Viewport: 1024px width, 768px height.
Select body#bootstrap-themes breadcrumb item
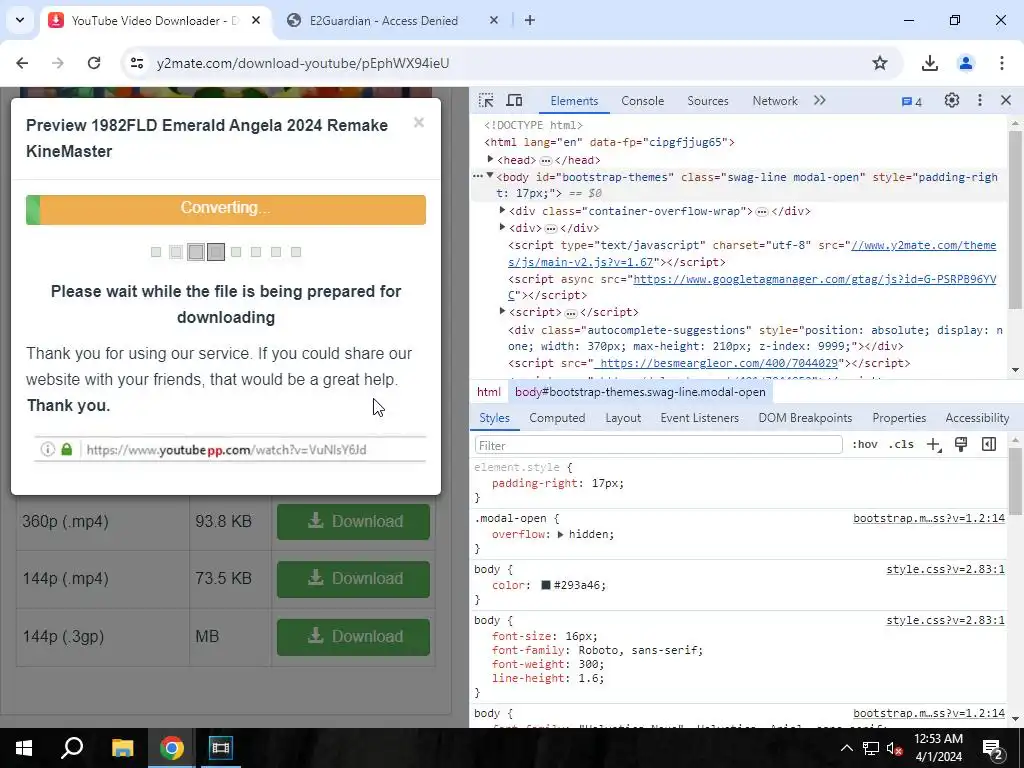640,392
